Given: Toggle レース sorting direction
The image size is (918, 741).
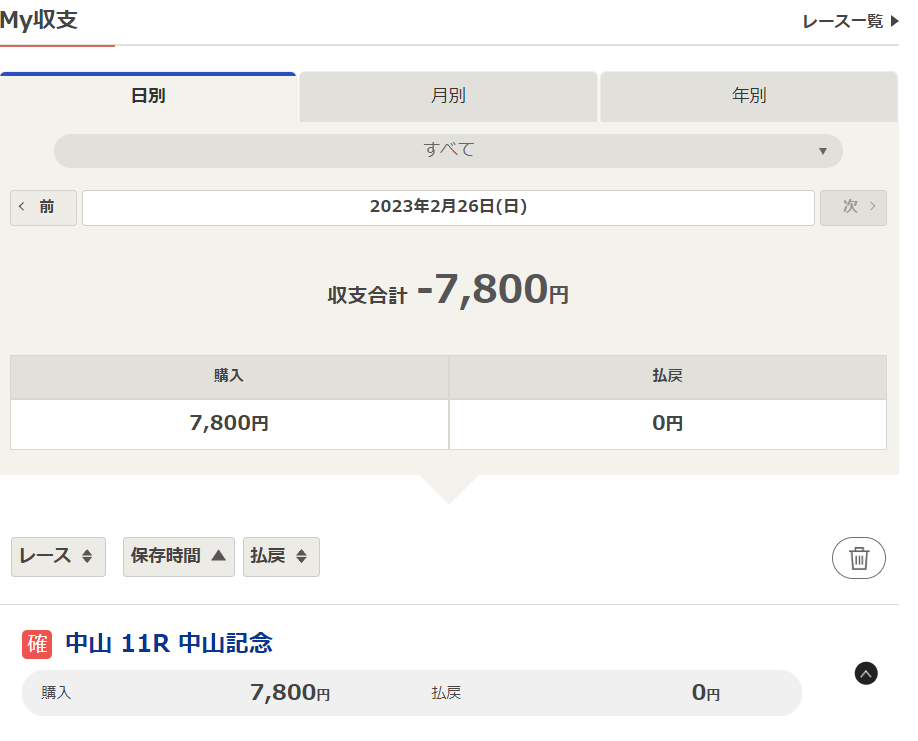Looking at the screenshot, I should point(58,557).
